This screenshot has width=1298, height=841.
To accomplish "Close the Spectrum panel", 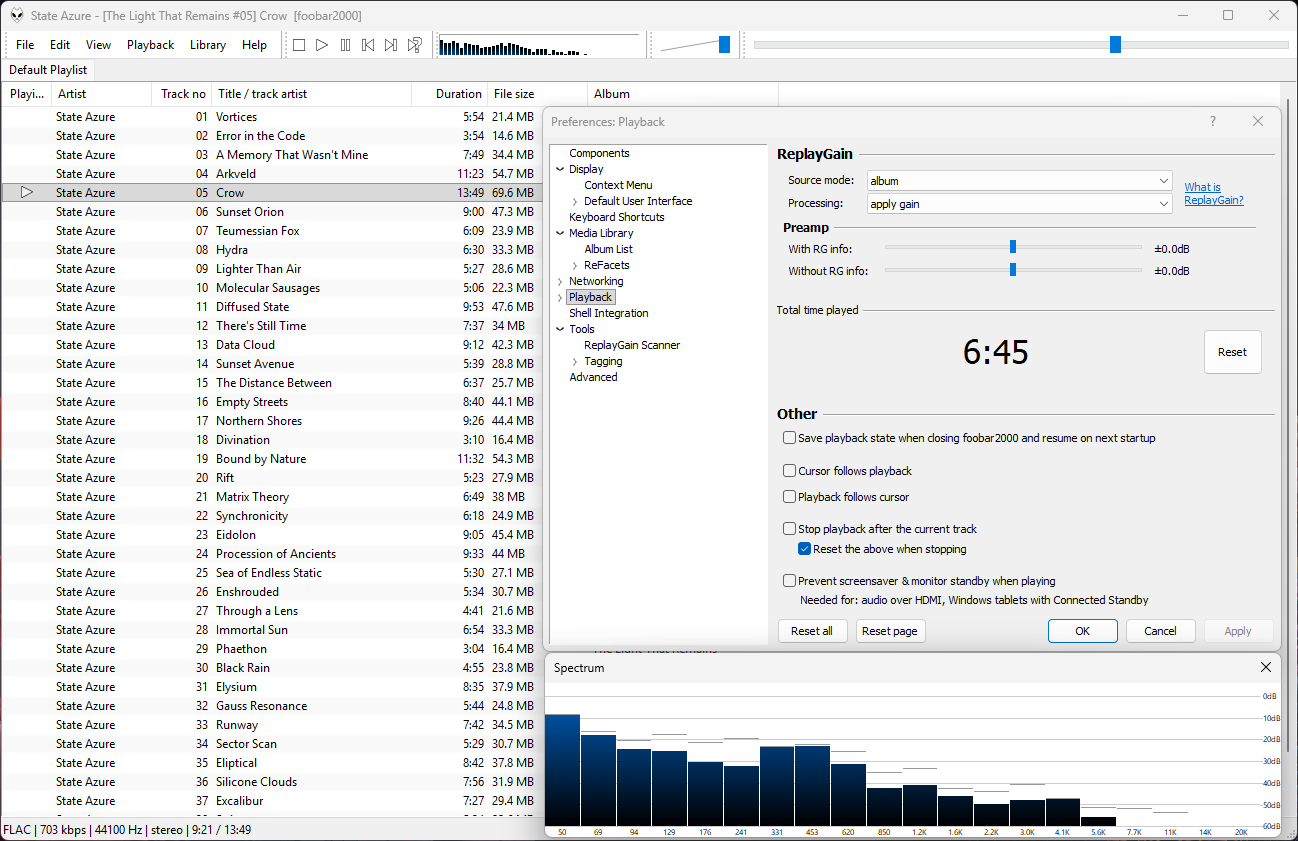I will [x=1265, y=667].
